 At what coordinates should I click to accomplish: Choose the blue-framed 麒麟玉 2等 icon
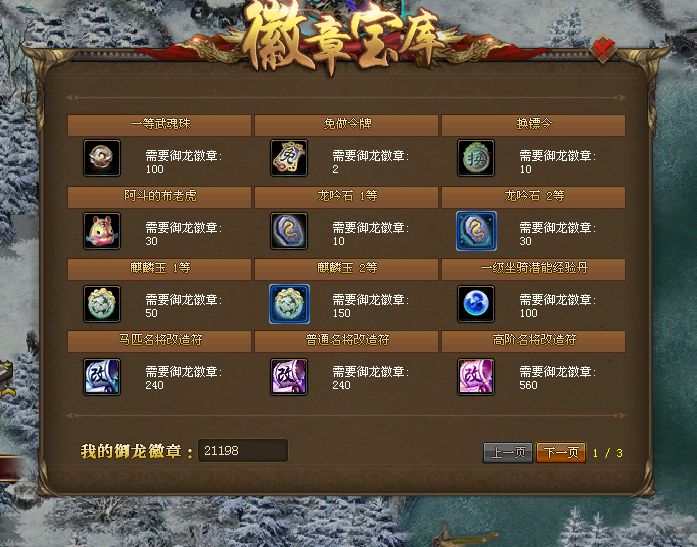[289, 303]
